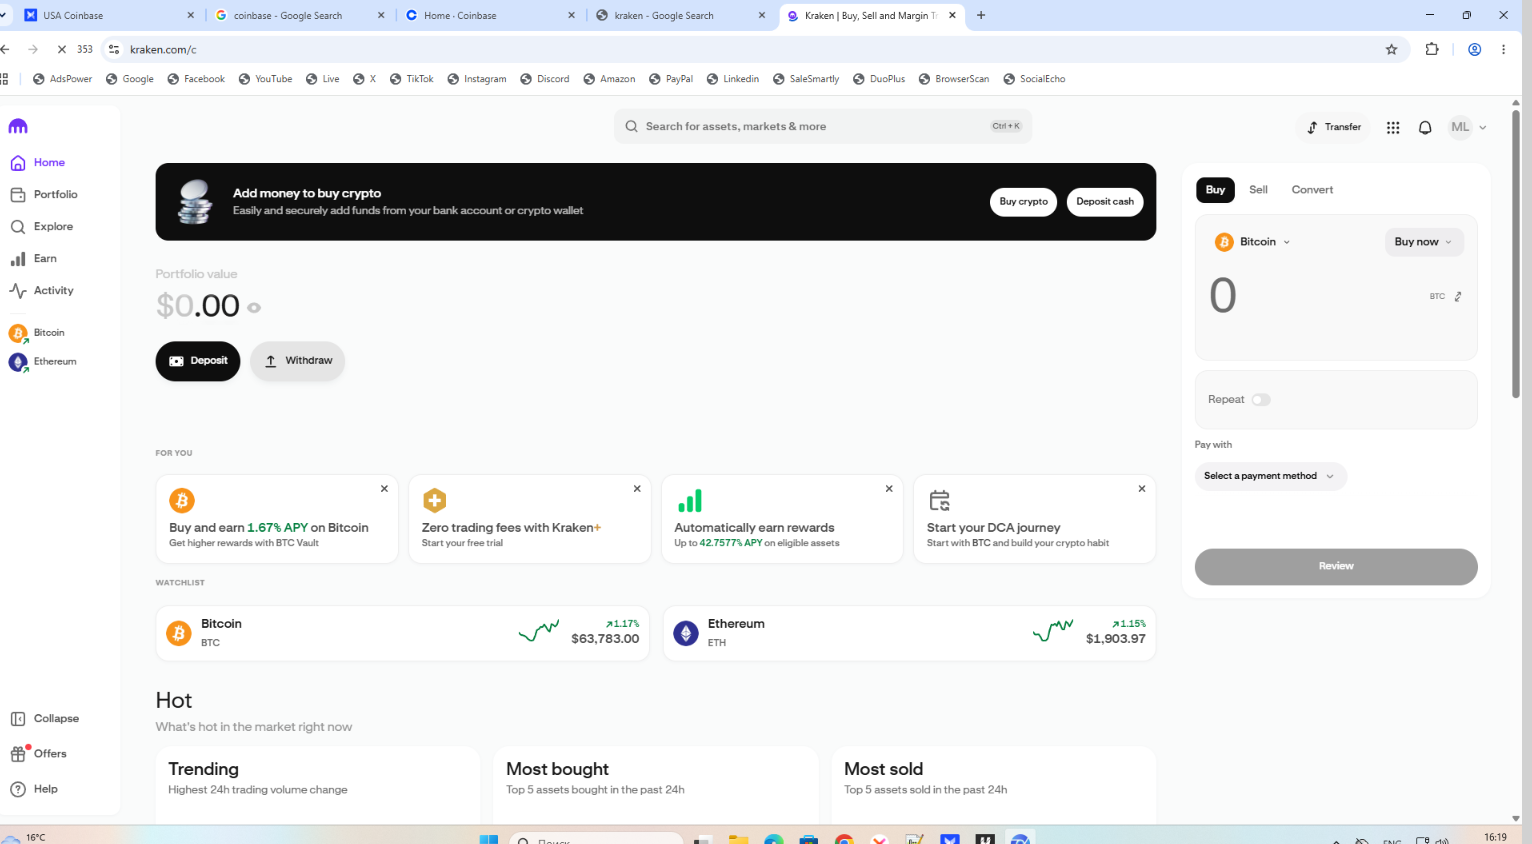Switch to the Convert tab

click(1312, 190)
